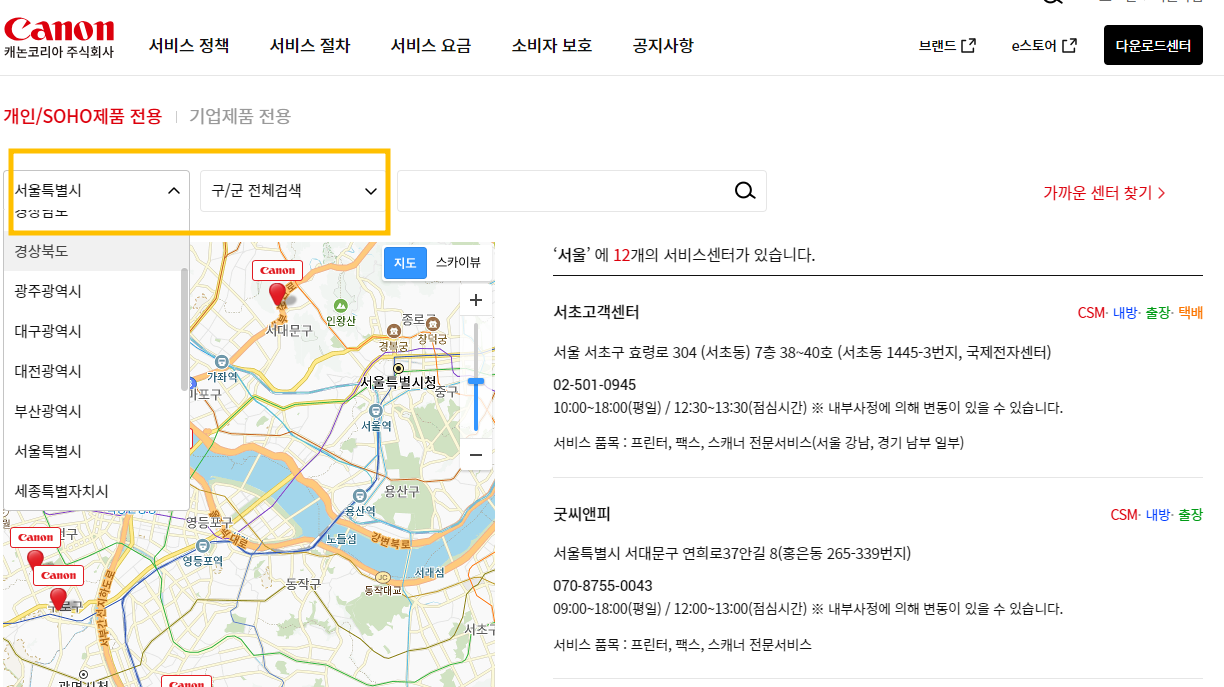Open the 서비스 요금 menu
The width and height of the screenshot is (1224, 687).
430,45
